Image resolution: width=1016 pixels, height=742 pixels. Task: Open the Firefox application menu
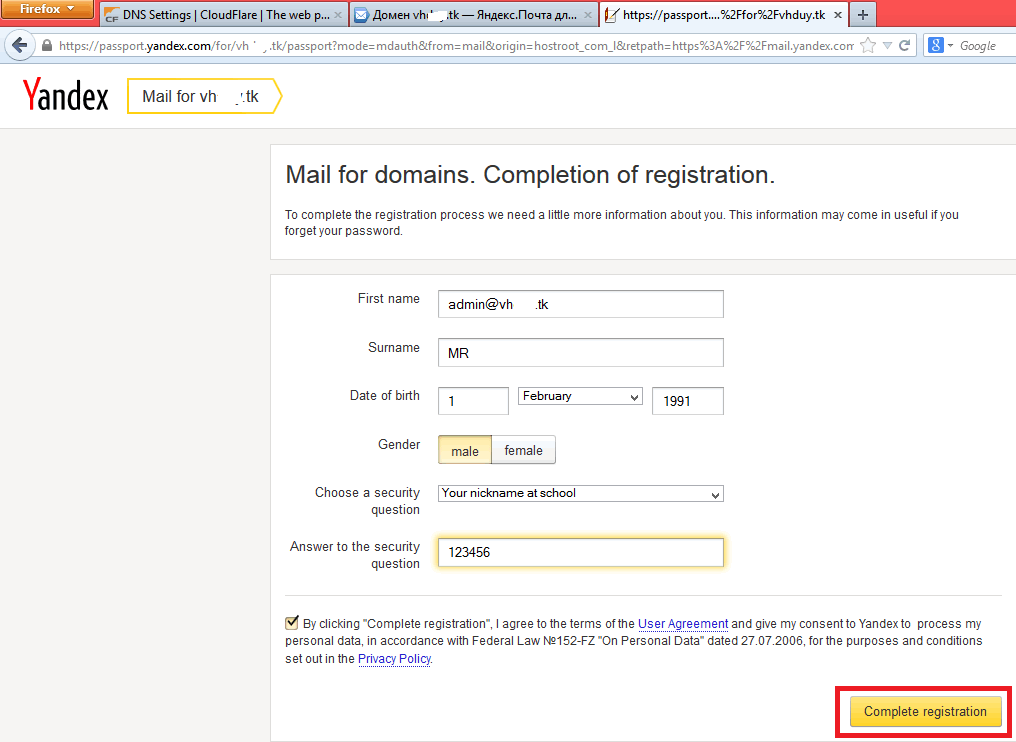[48, 9]
